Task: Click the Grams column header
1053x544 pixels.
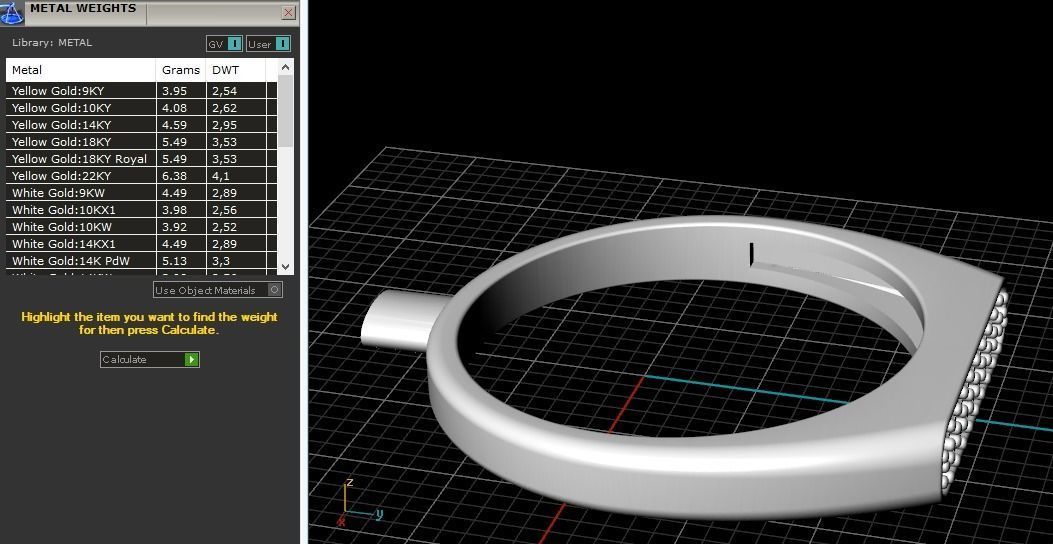Action: (x=181, y=70)
